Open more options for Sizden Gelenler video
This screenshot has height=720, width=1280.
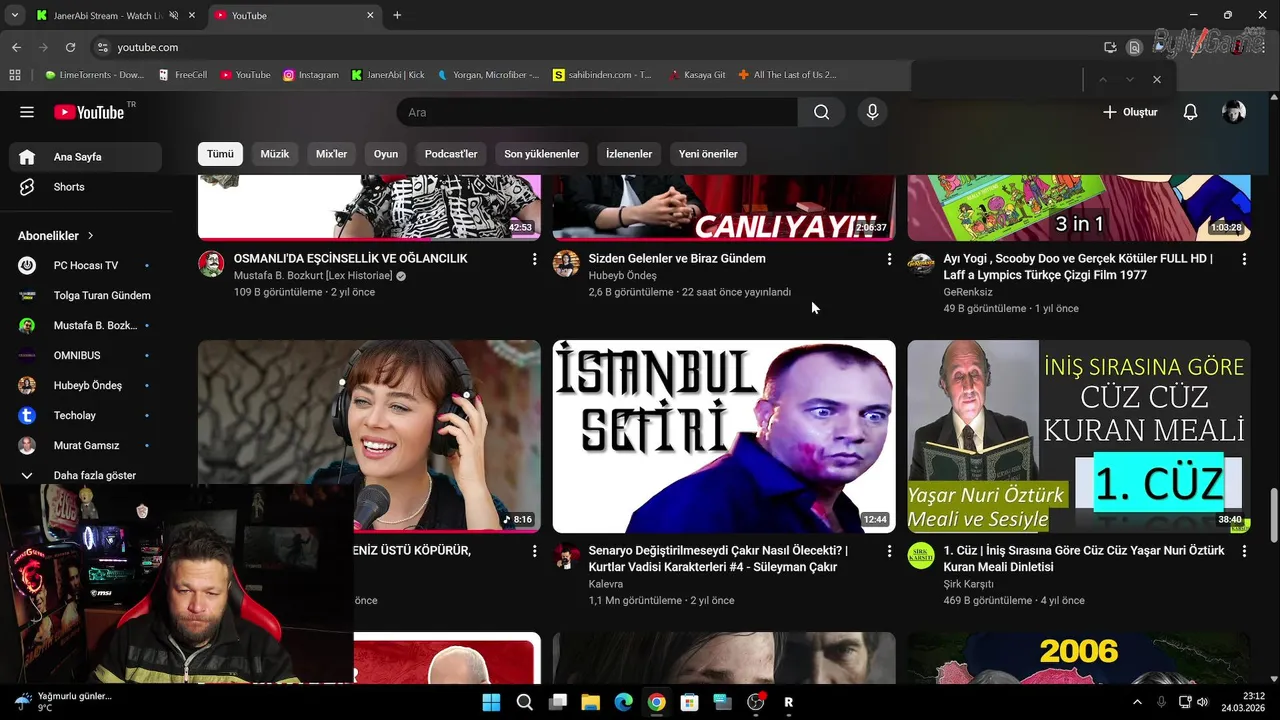pos(889,259)
